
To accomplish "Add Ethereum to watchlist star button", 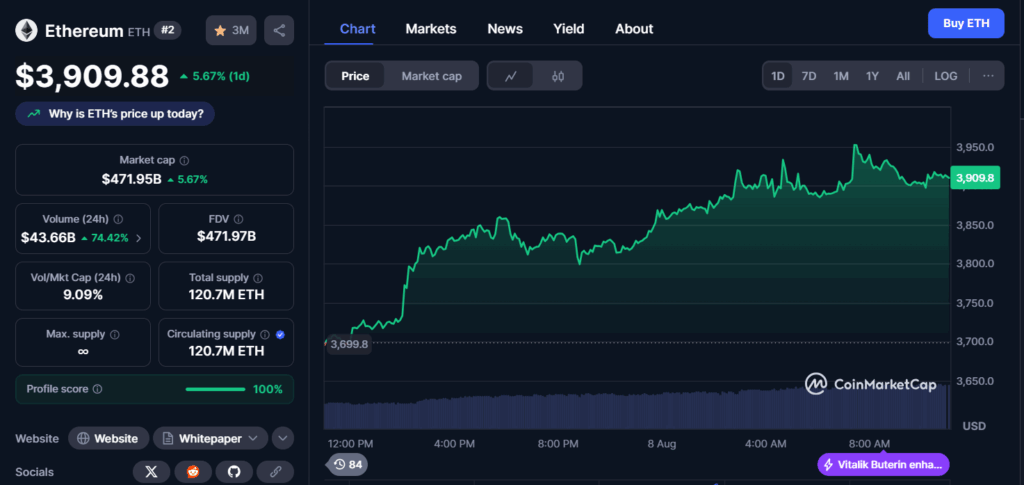I will tap(231, 30).
